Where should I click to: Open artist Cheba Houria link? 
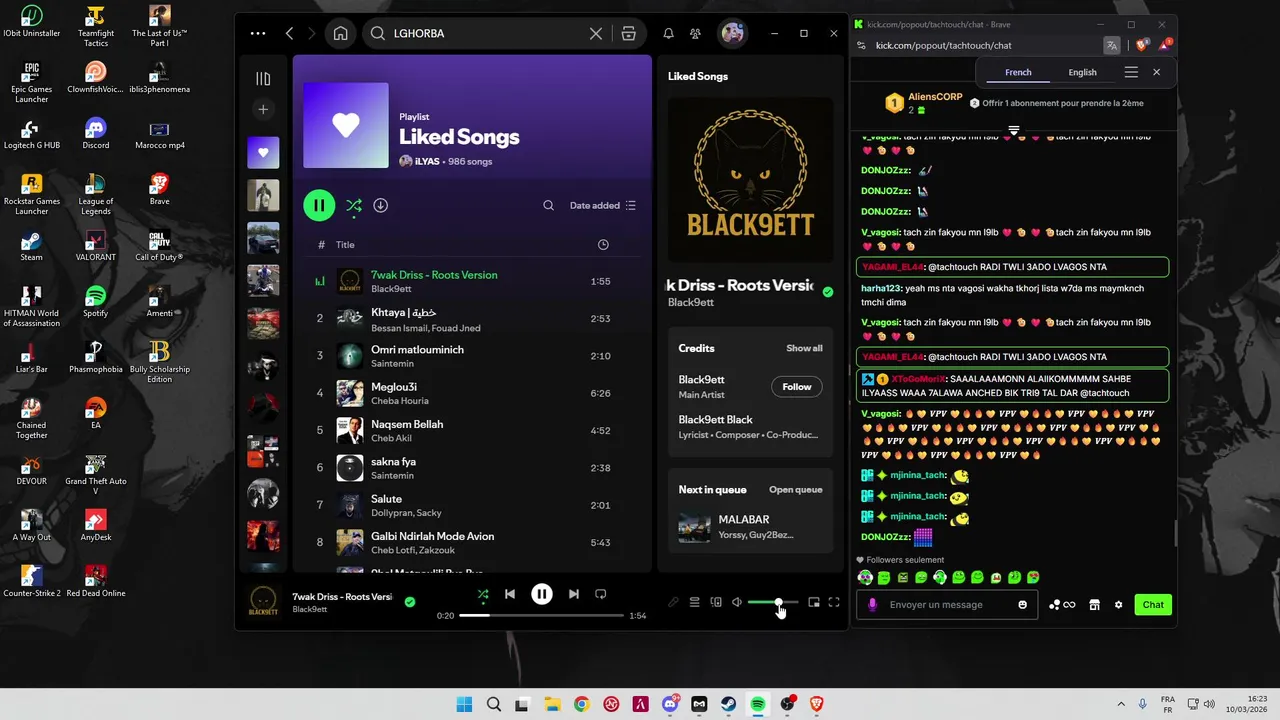click(400, 401)
